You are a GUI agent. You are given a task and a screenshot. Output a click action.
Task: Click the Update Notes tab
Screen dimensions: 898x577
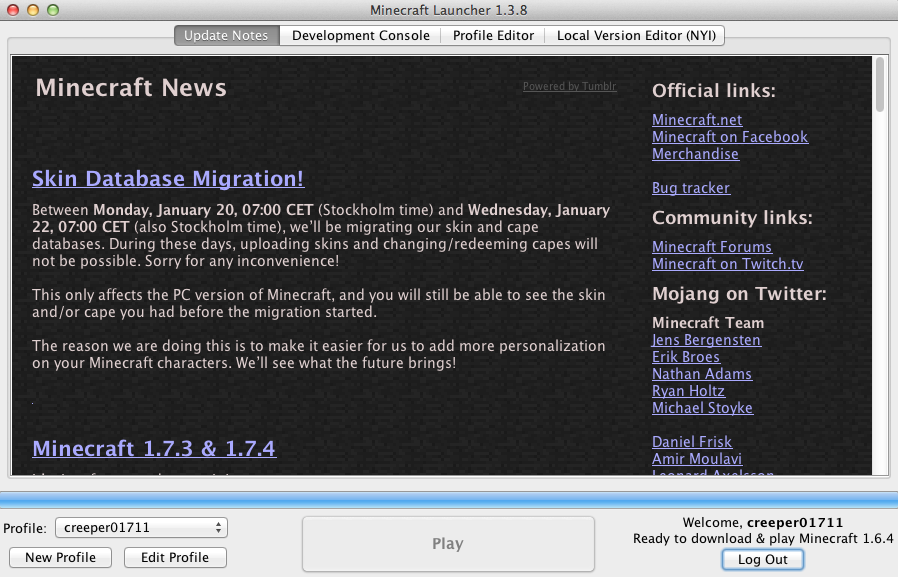click(227, 35)
